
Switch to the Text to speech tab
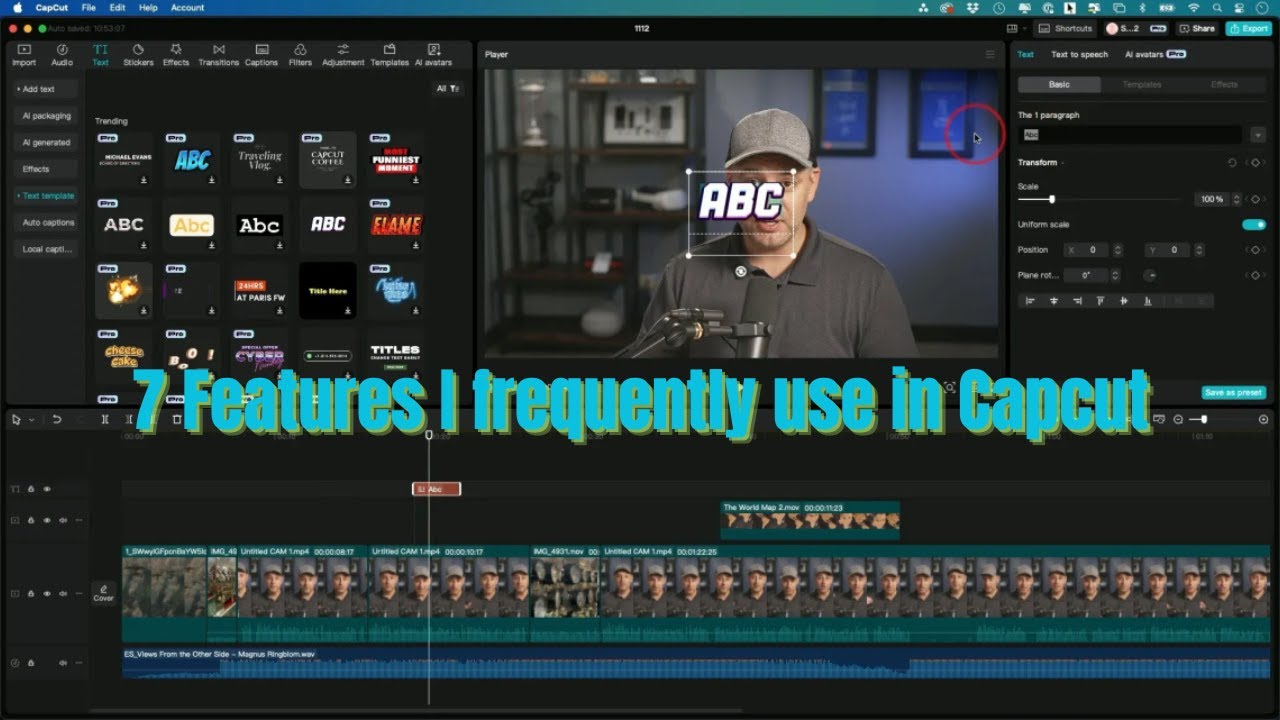(1079, 55)
